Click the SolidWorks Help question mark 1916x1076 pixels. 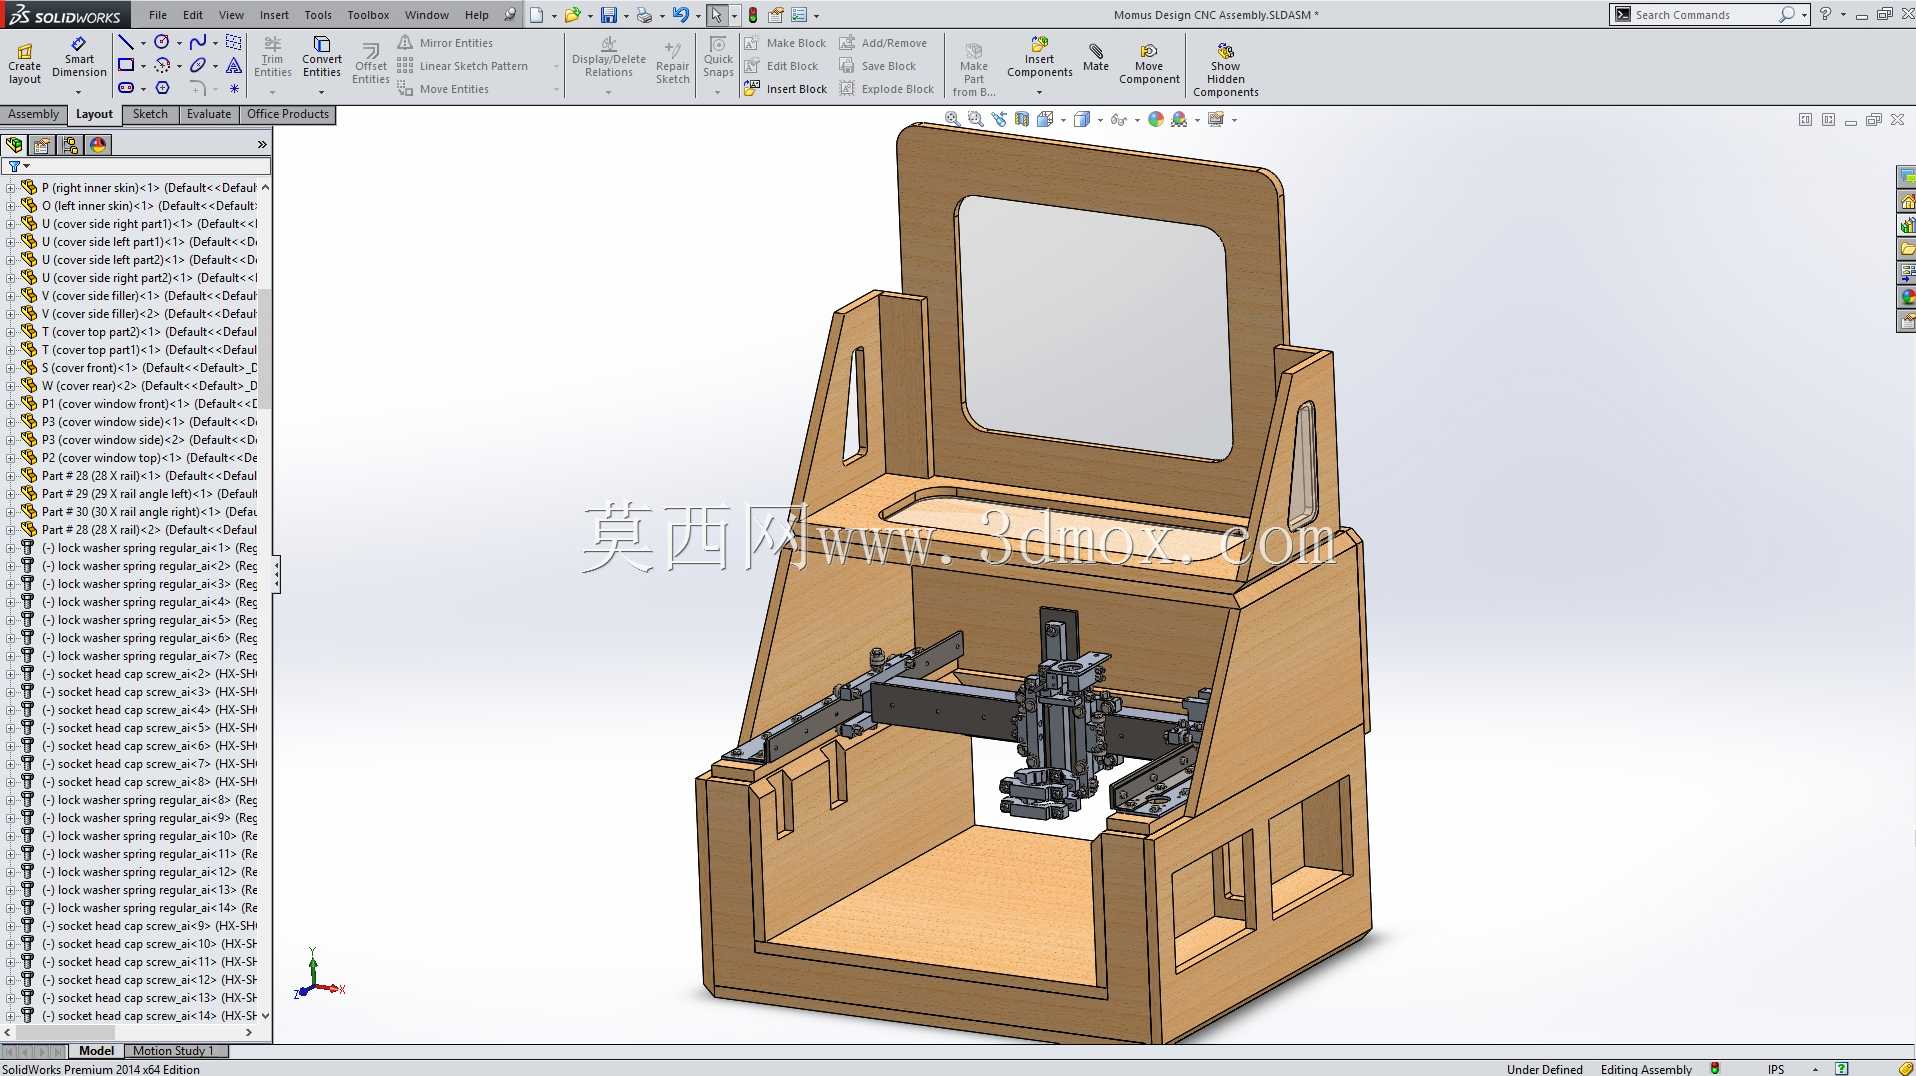1825,14
